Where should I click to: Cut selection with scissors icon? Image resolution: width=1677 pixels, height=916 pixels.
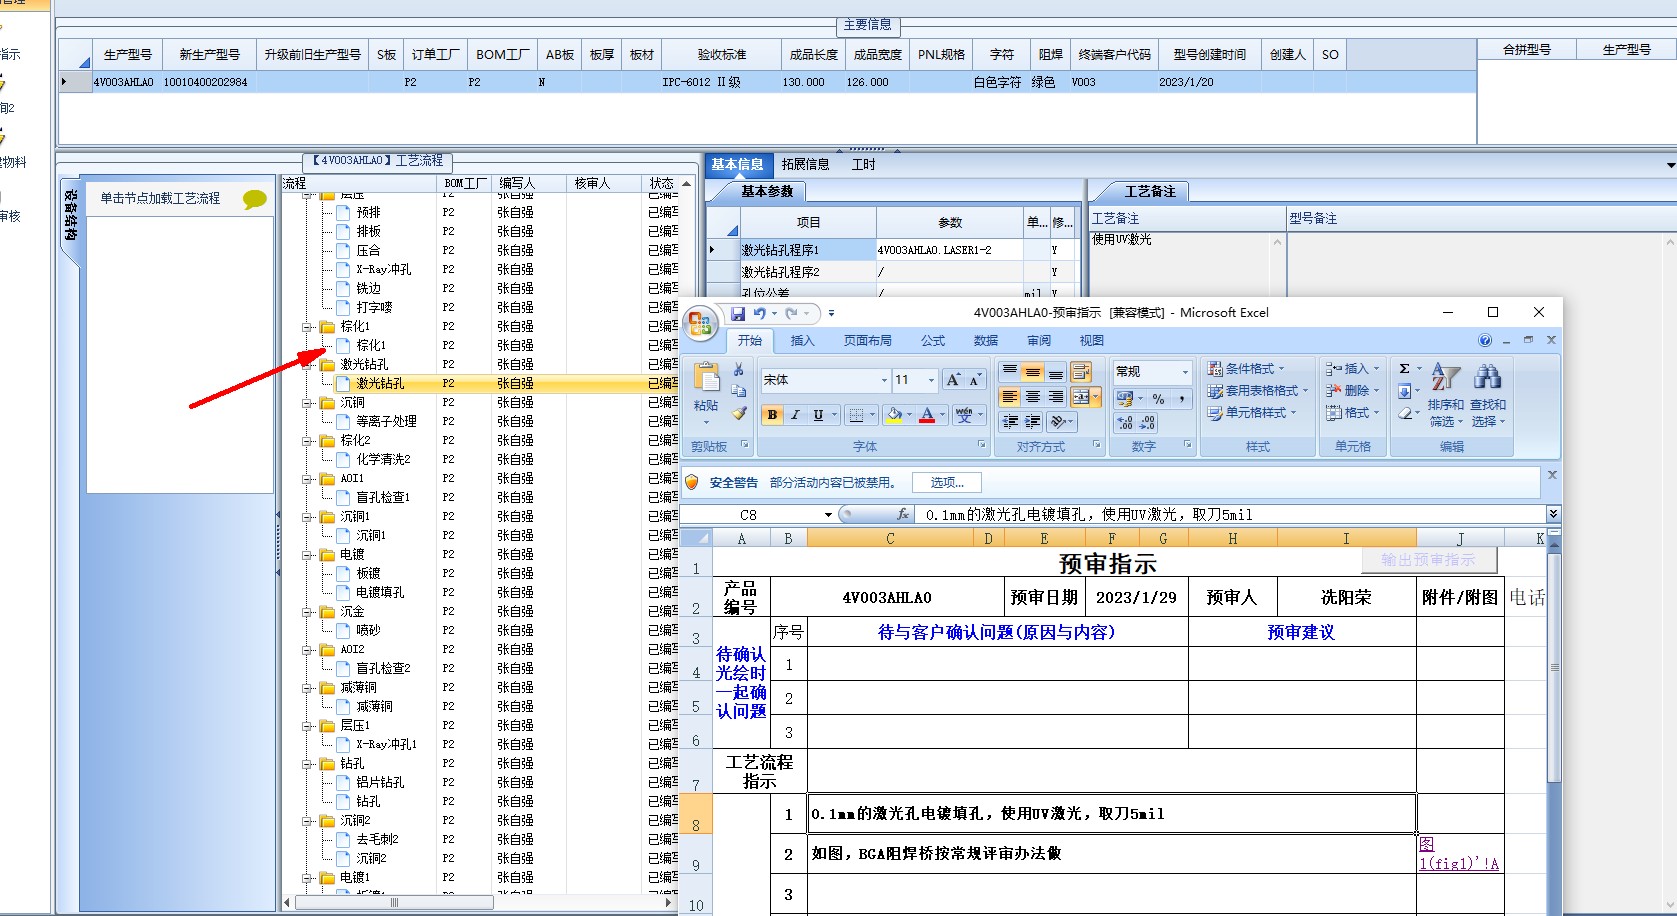pyautogui.click(x=739, y=370)
